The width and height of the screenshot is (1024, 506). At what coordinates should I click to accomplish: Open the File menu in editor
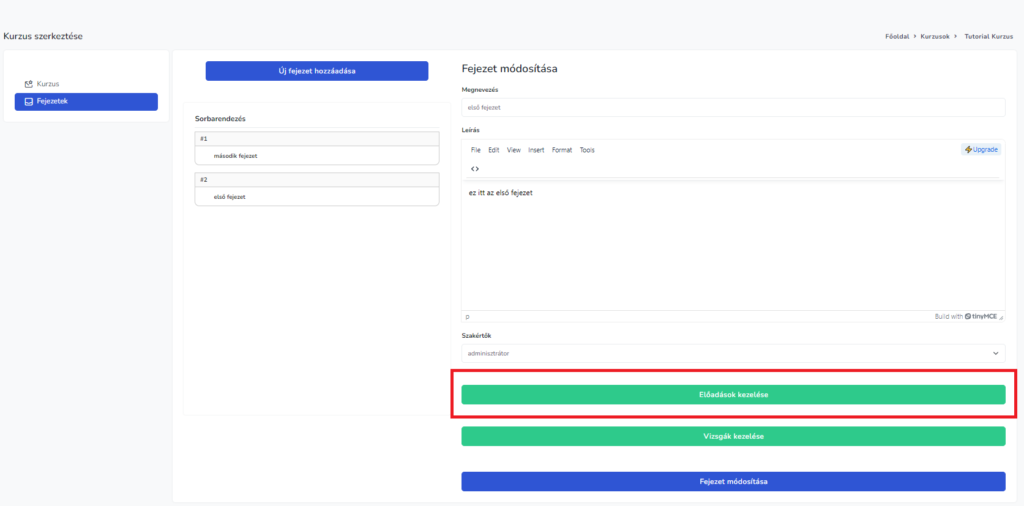tap(475, 150)
